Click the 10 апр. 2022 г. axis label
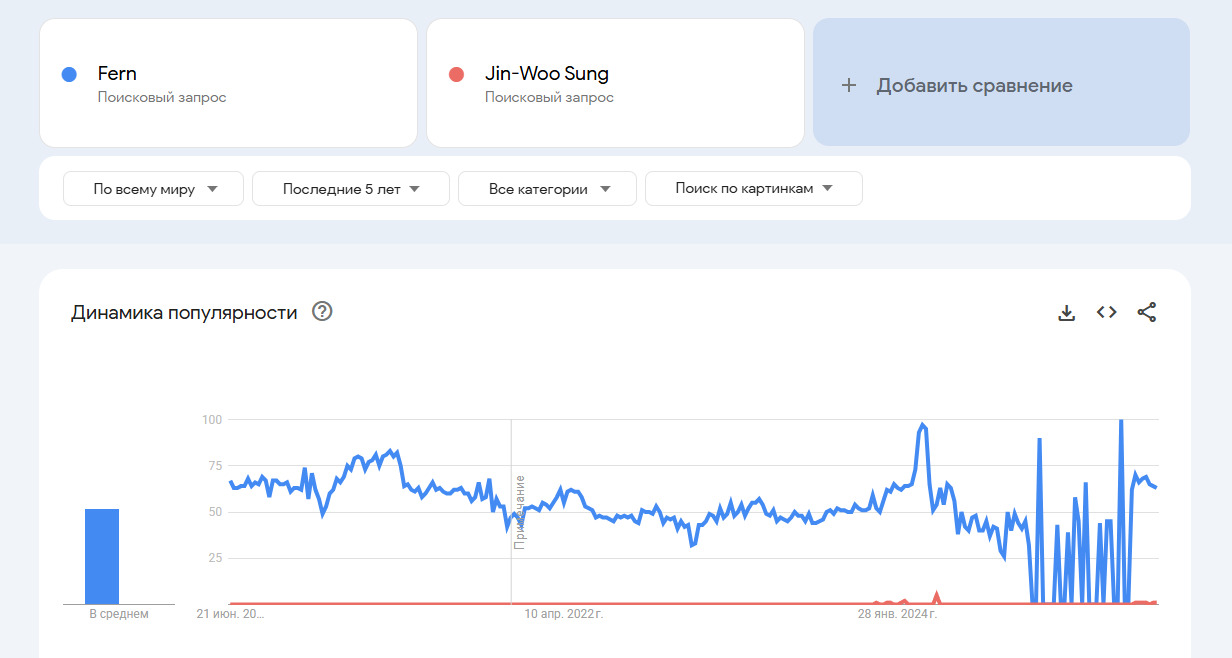 click(564, 614)
